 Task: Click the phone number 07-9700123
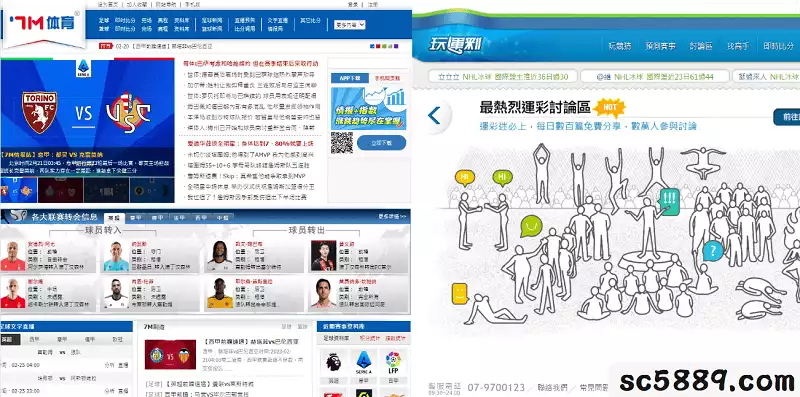(495, 388)
